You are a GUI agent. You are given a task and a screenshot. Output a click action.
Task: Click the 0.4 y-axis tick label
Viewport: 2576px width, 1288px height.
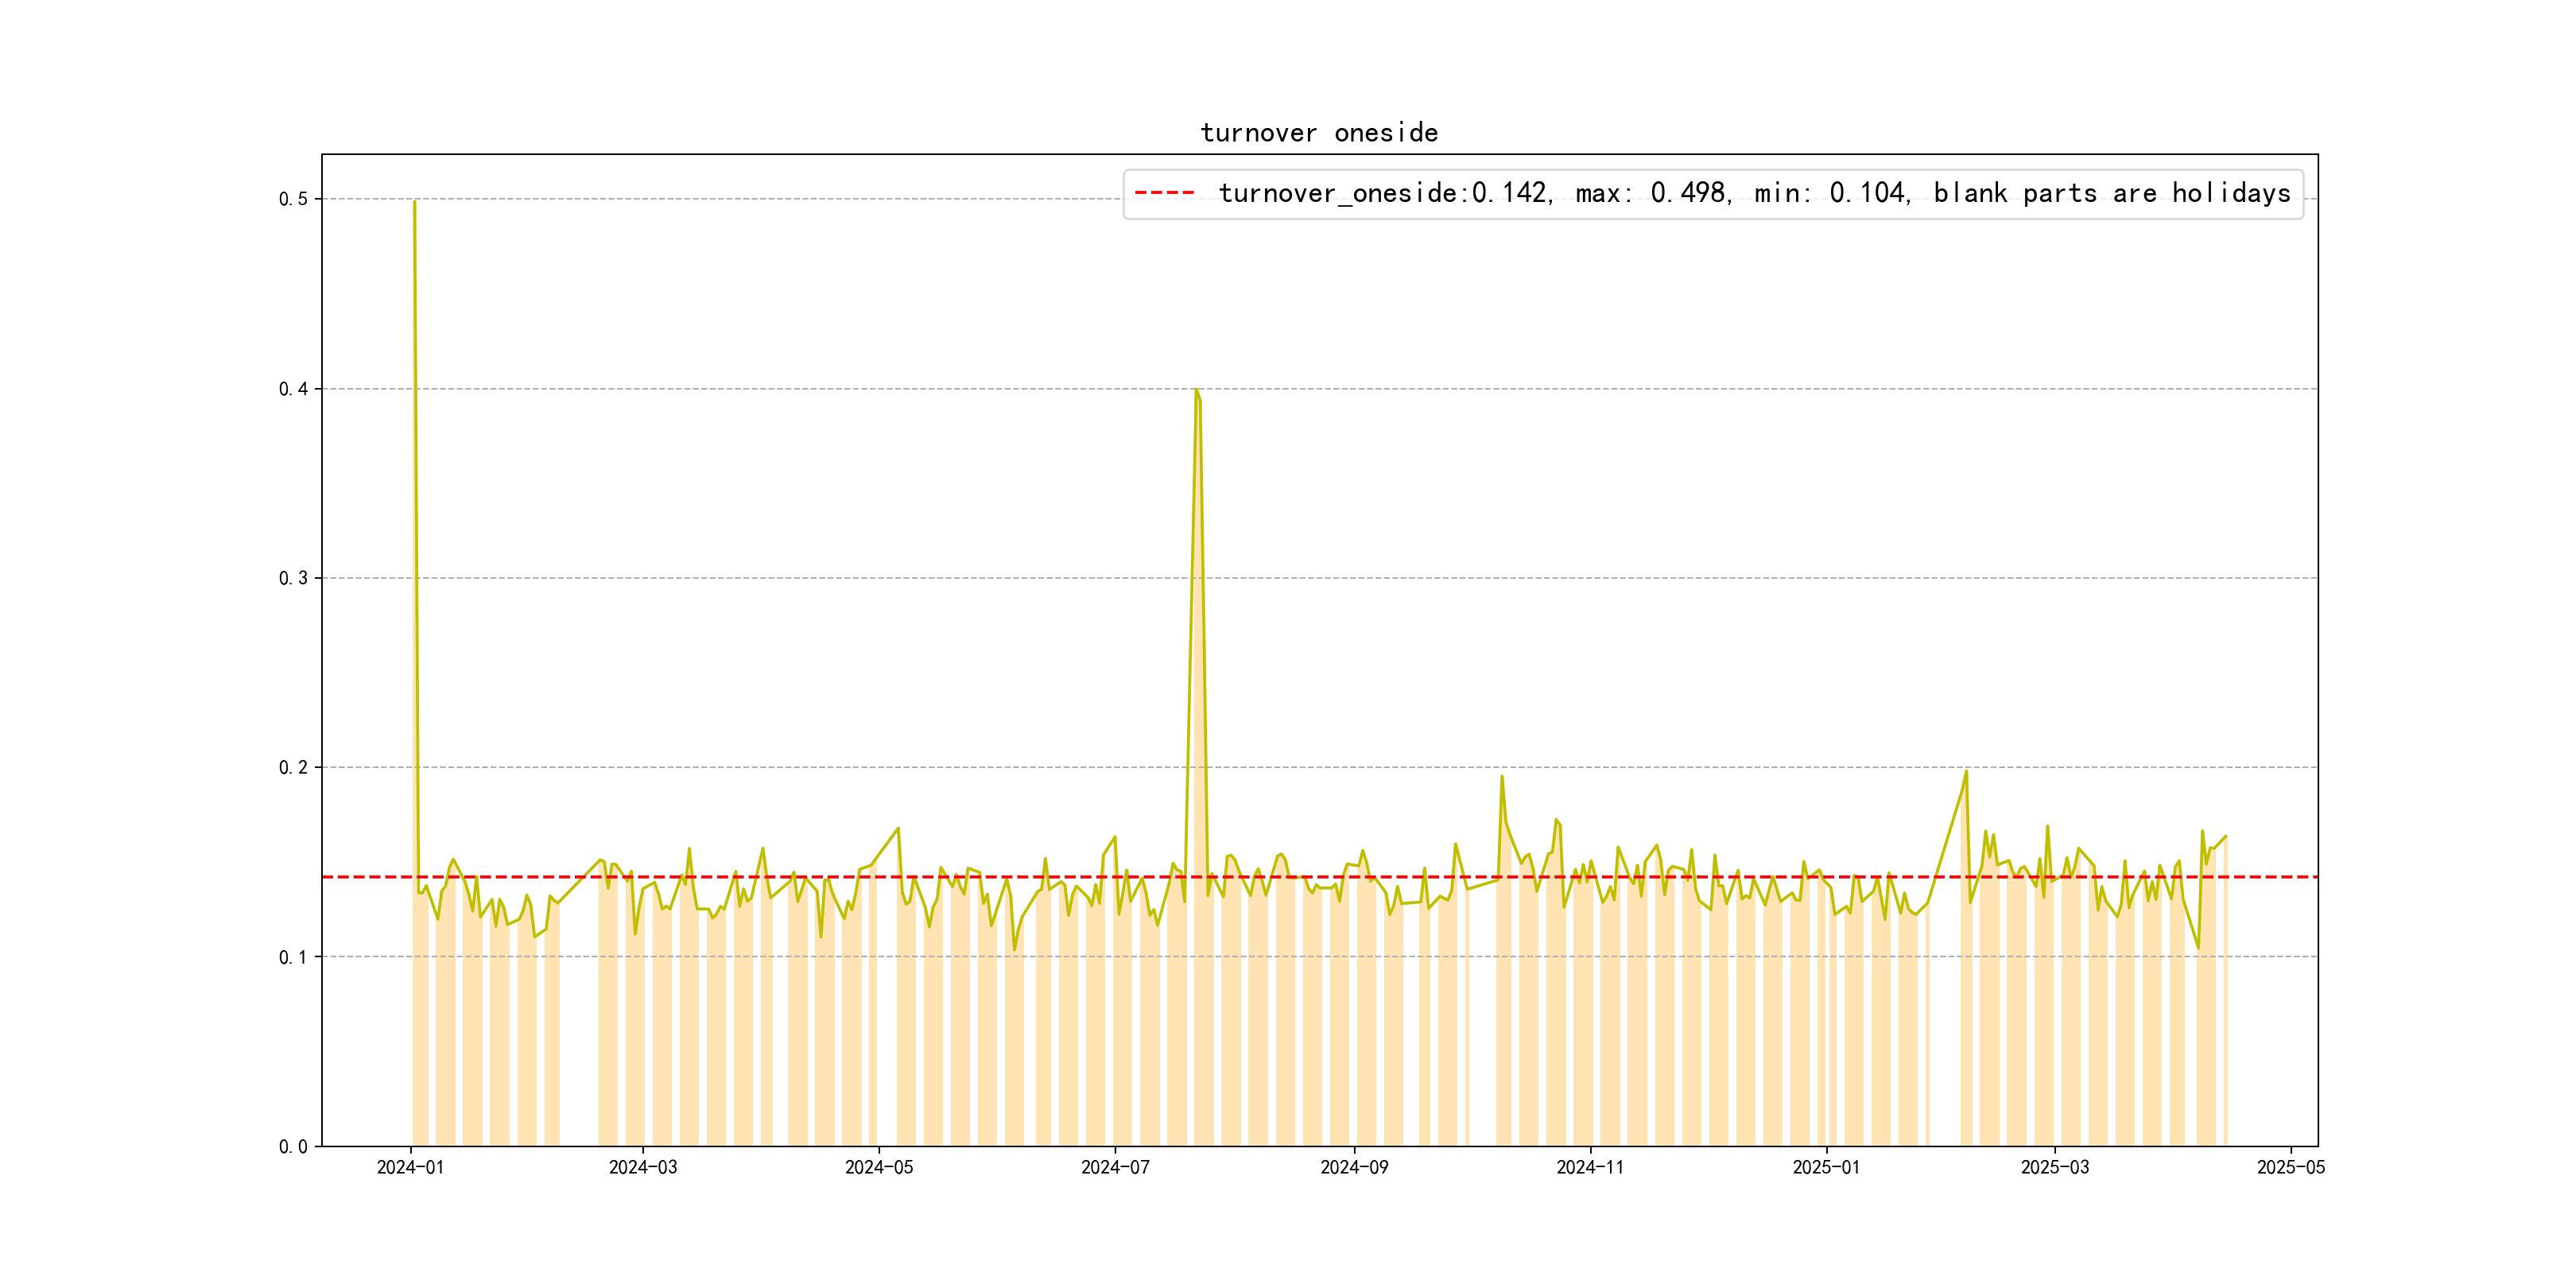coord(293,389)
